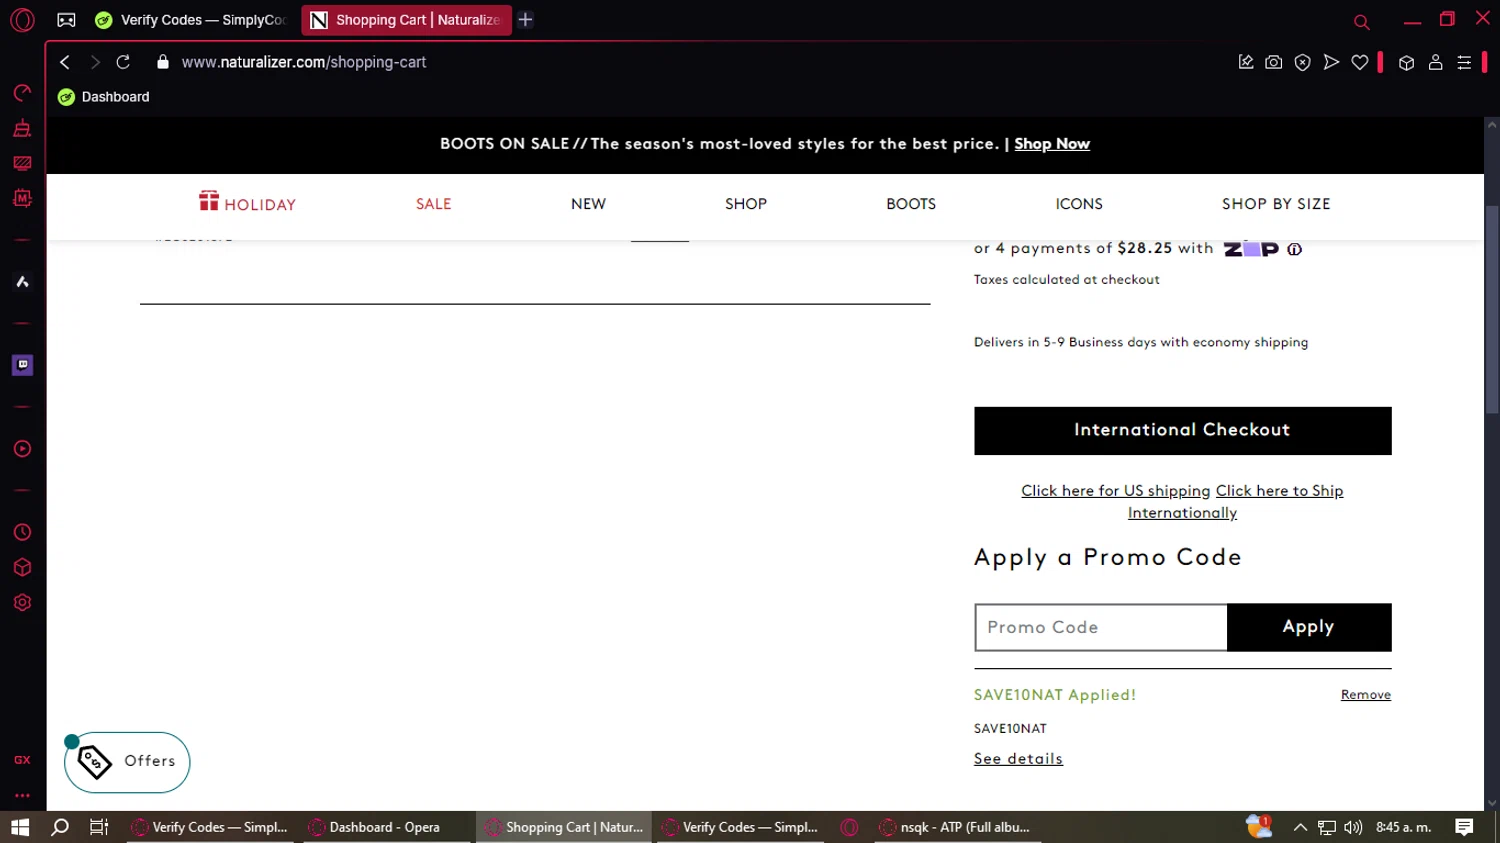
Task: Follow the Shop Now banner link
Action: [1052, 144]
